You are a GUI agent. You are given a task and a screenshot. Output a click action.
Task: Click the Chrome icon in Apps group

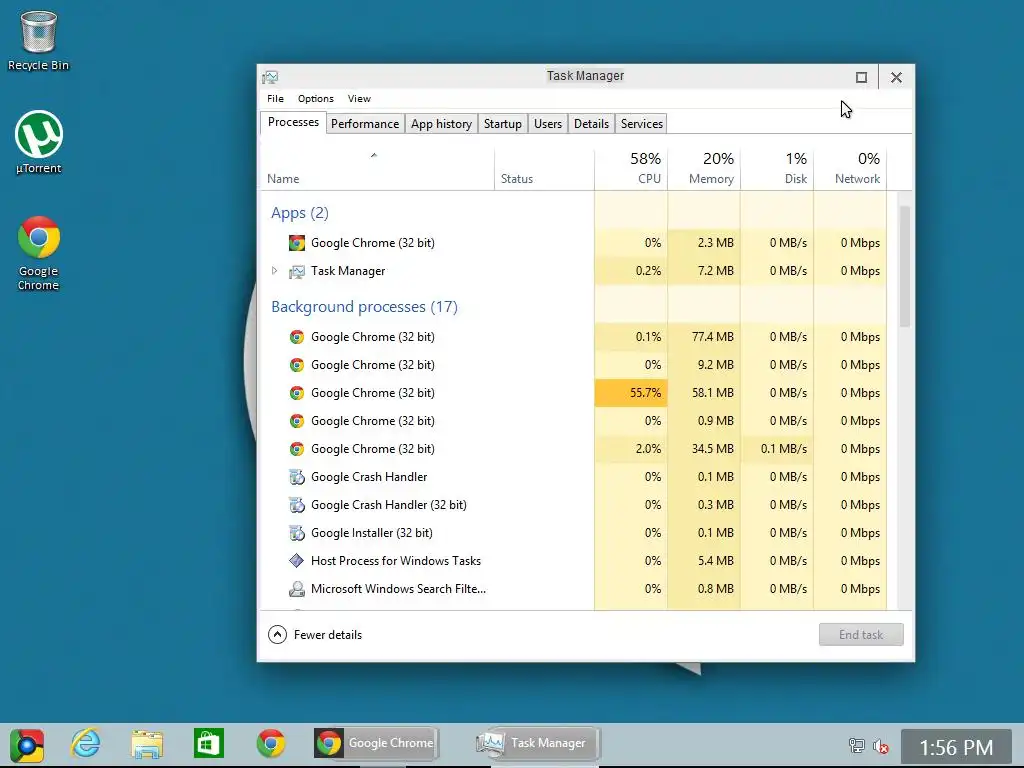point(296,243)
